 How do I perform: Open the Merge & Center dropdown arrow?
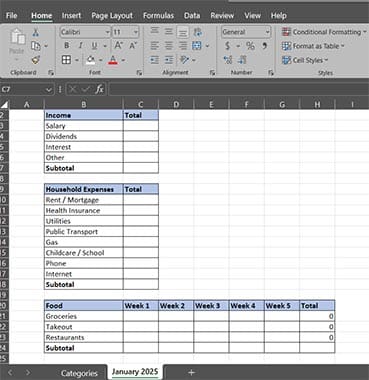pos(207,46)
